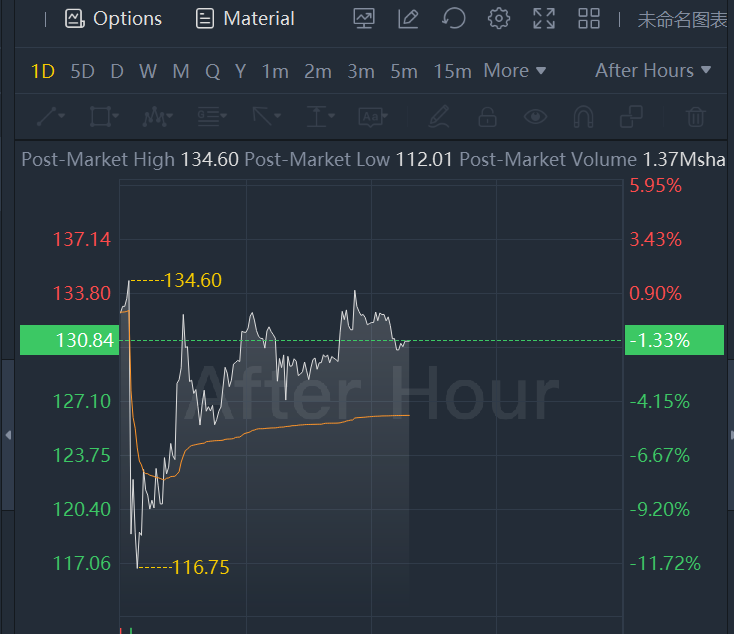Screen dimensions: 734x634
Task: Click the green 130.84 price marker
Action: click(x=70, y=340)
